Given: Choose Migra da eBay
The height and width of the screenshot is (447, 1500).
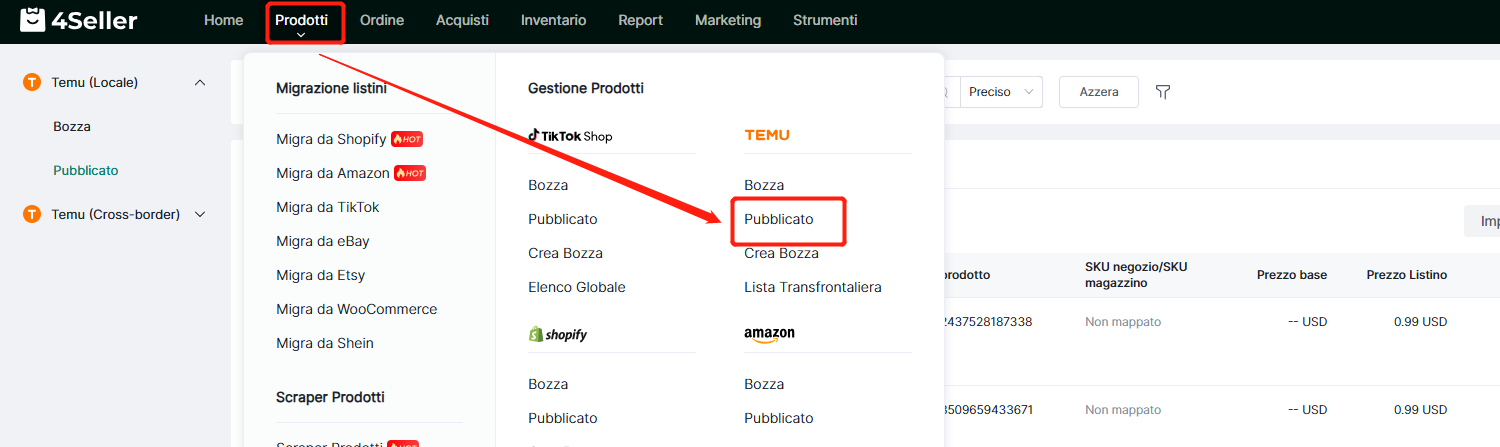Looking at the screenshot, I should [323, 241].
